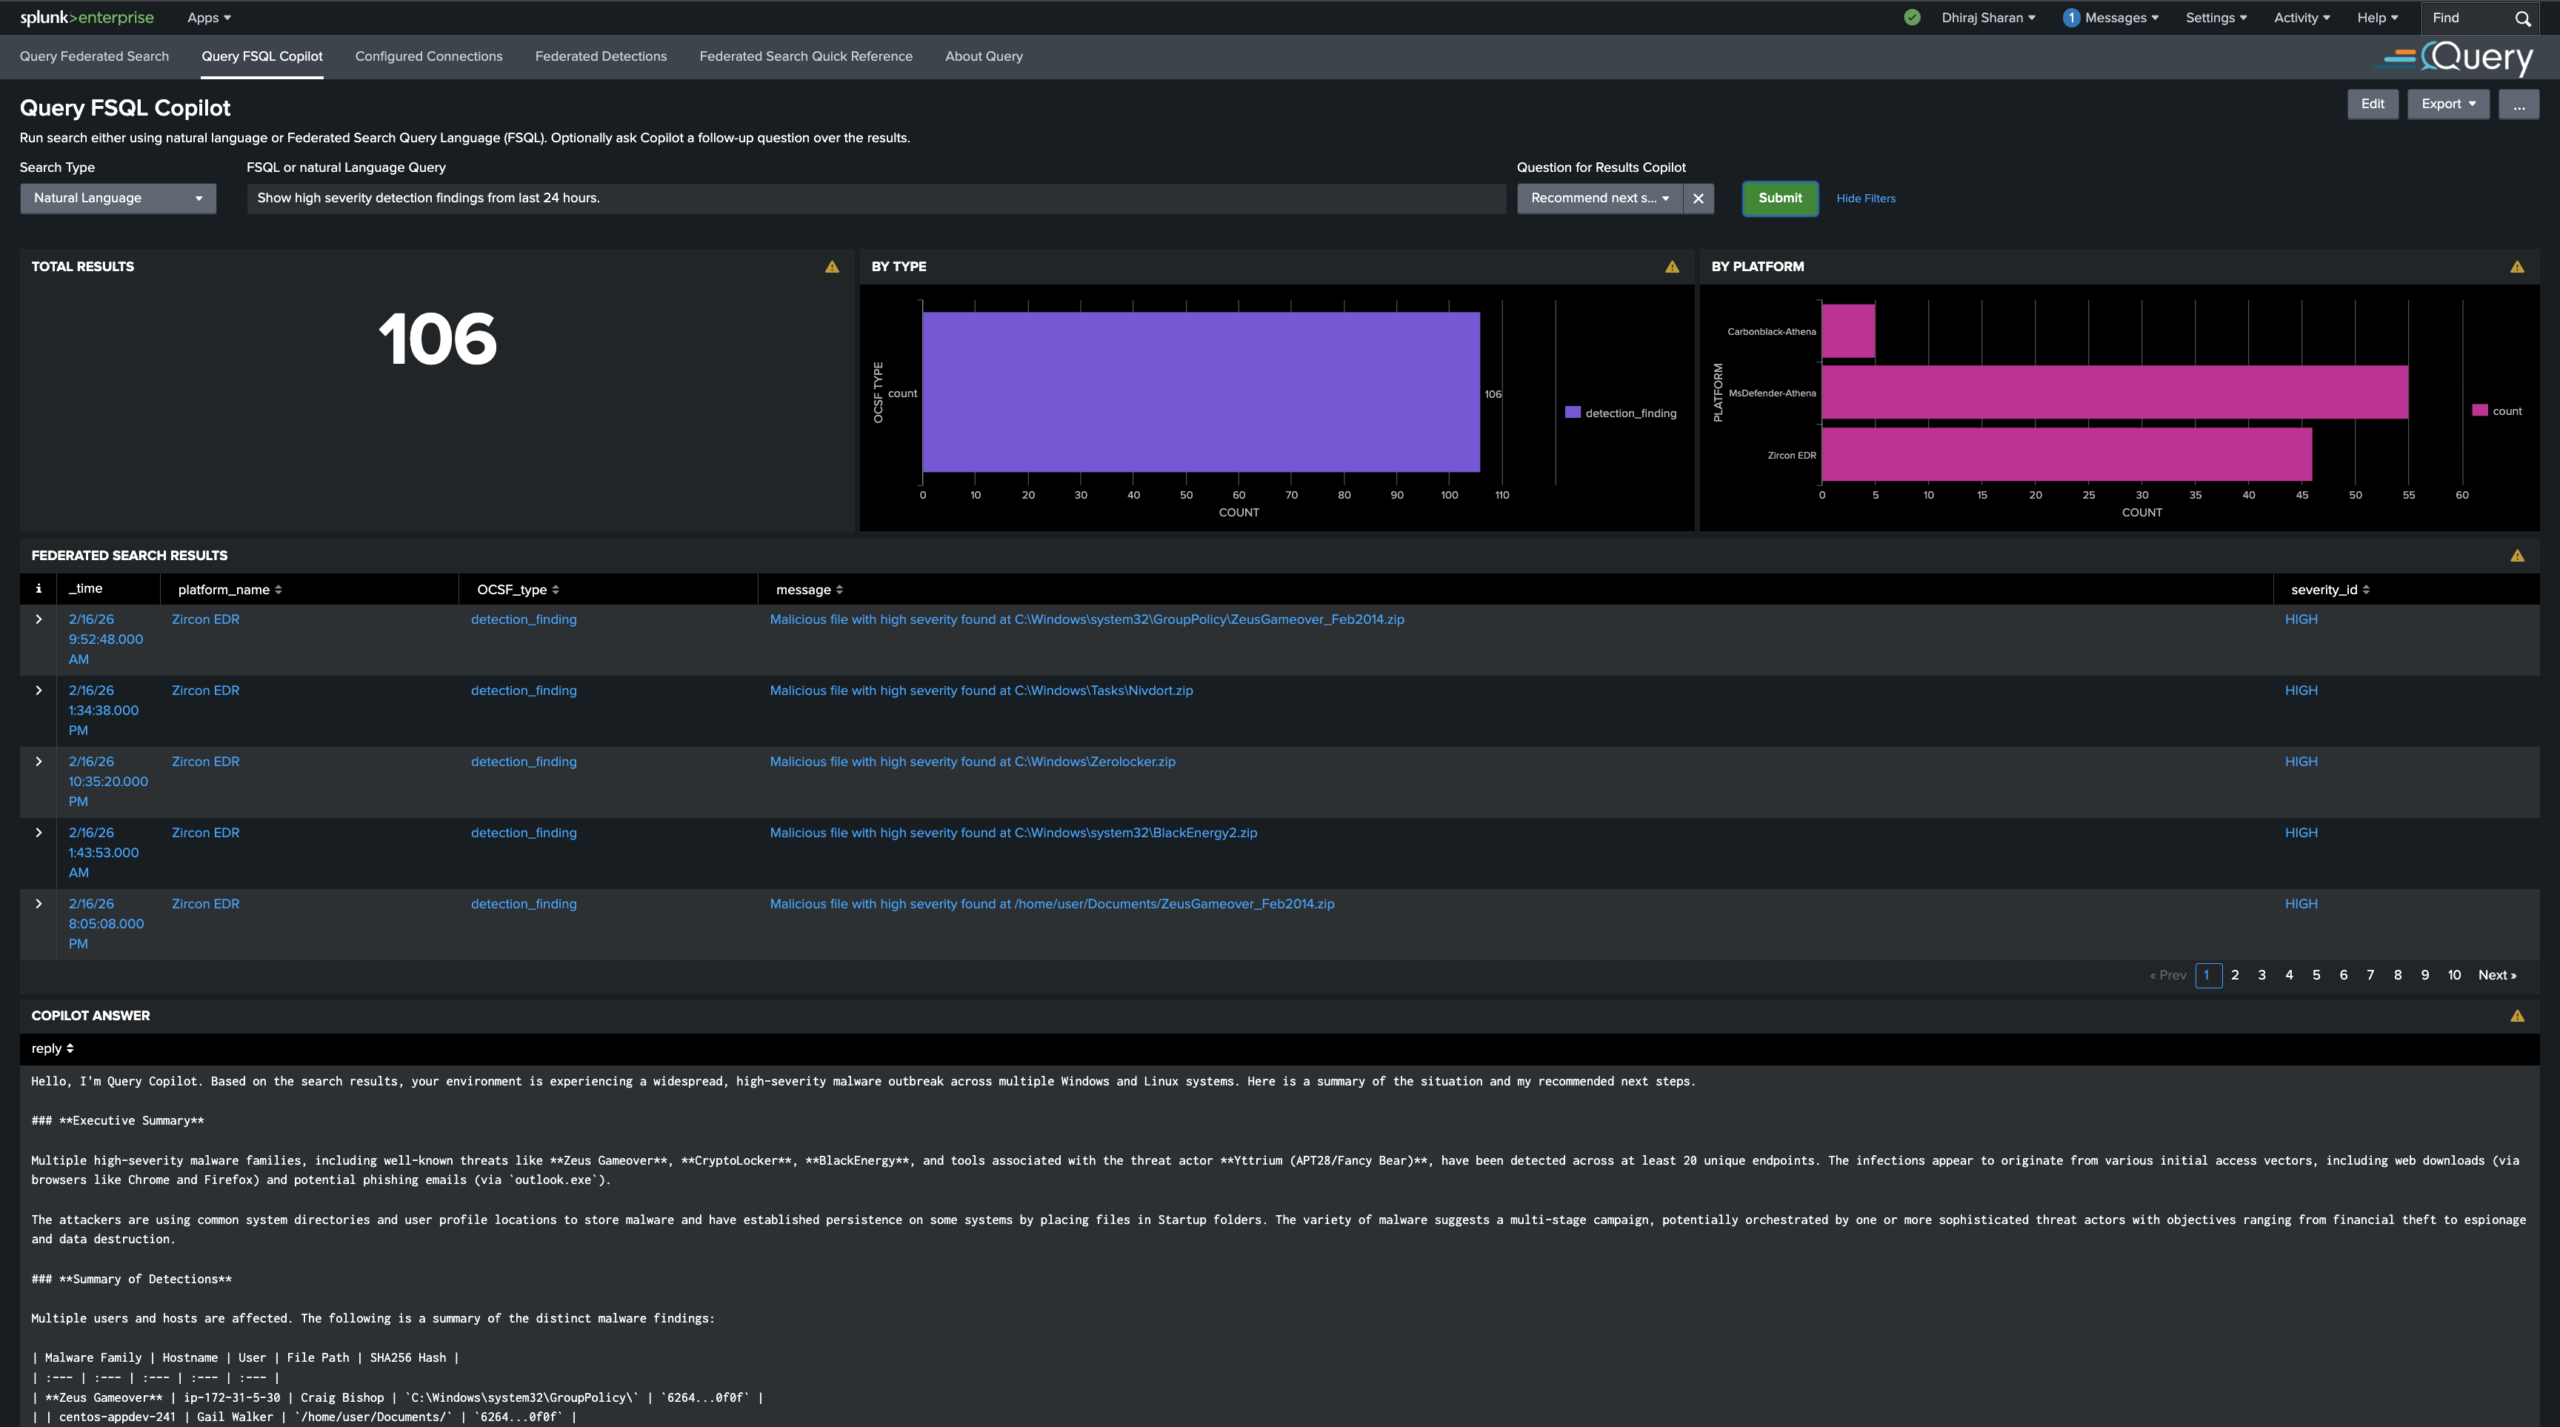Viewport: 2560px width, 1427px height.
Task: Click the pink count legend swatch on By Platform
Action: 2478,410
